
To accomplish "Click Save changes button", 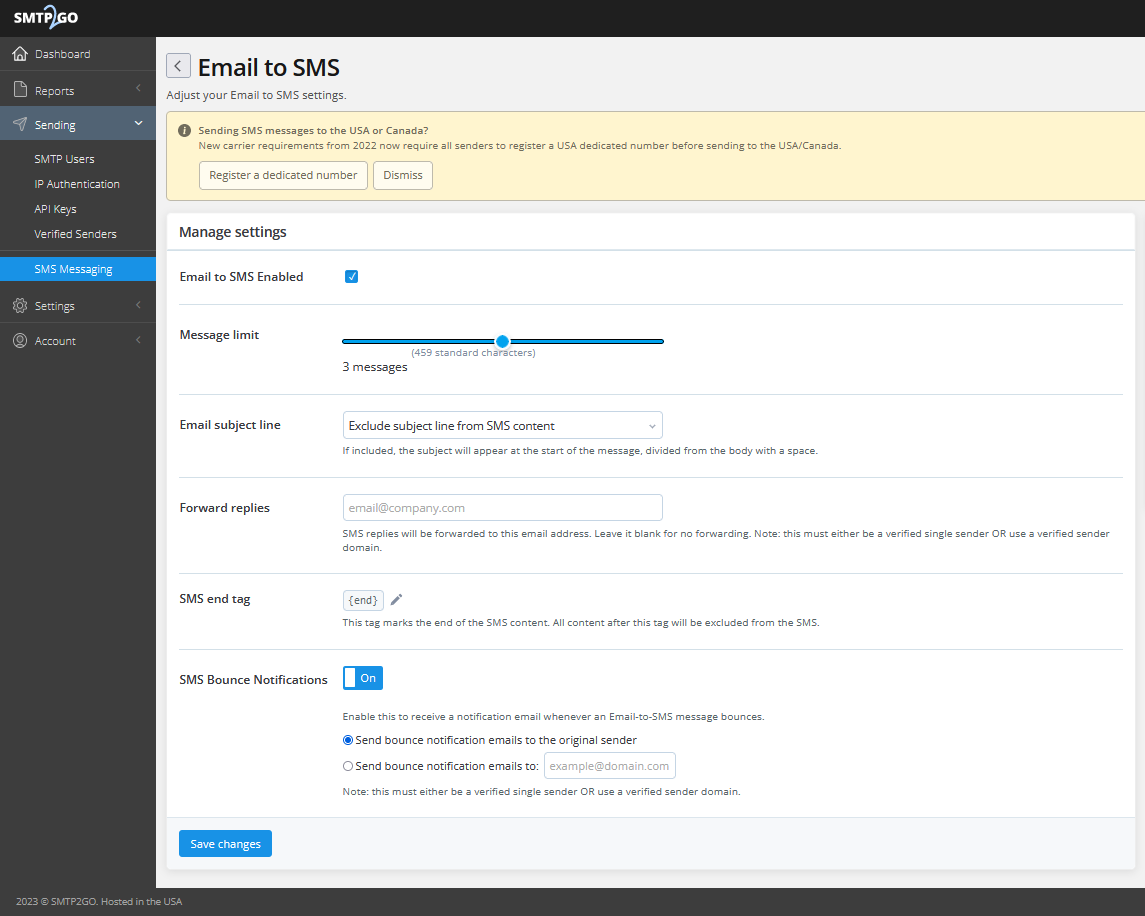I will (225, 844).
